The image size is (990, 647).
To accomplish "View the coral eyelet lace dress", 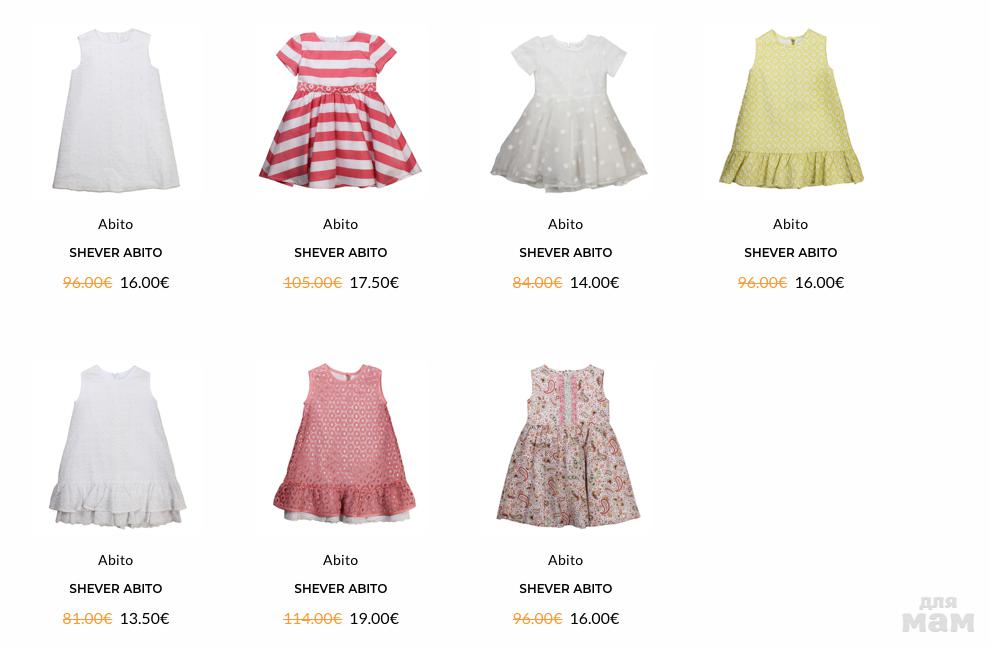I will pyautogui.click(x=344, y=443).
